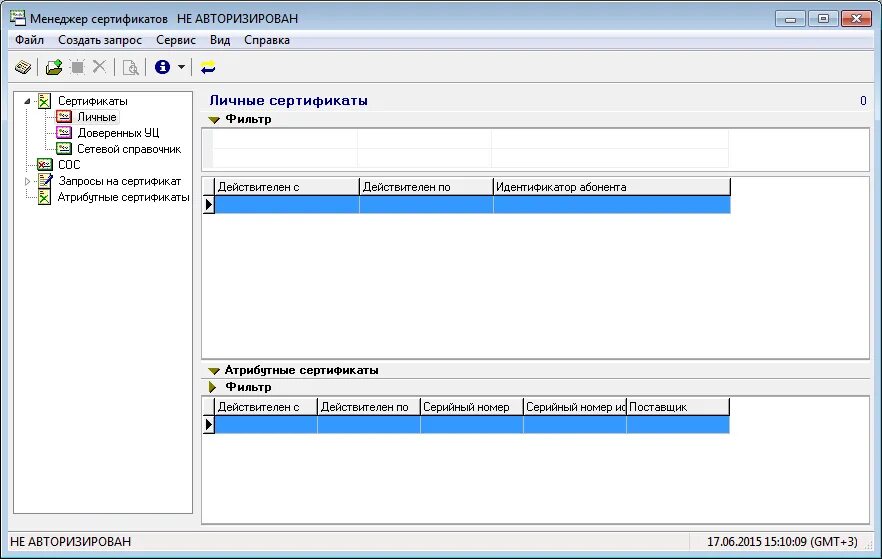This screenshot has width=882, height=559.
Task: Click first filter field under Действителен с
Action: [x=285, y=139]
